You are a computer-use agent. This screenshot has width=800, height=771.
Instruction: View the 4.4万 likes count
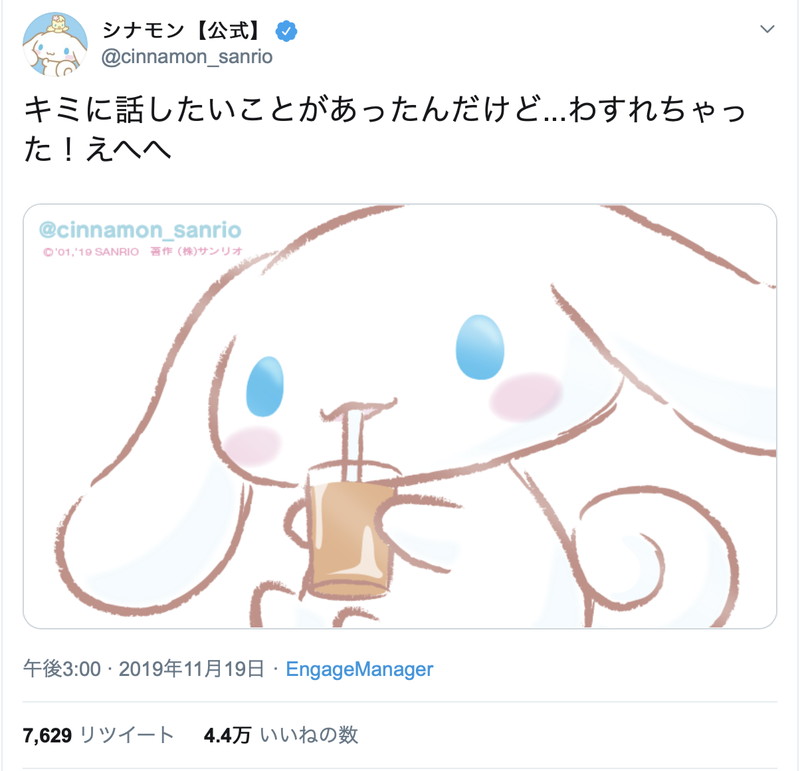[x=227, y=735]
